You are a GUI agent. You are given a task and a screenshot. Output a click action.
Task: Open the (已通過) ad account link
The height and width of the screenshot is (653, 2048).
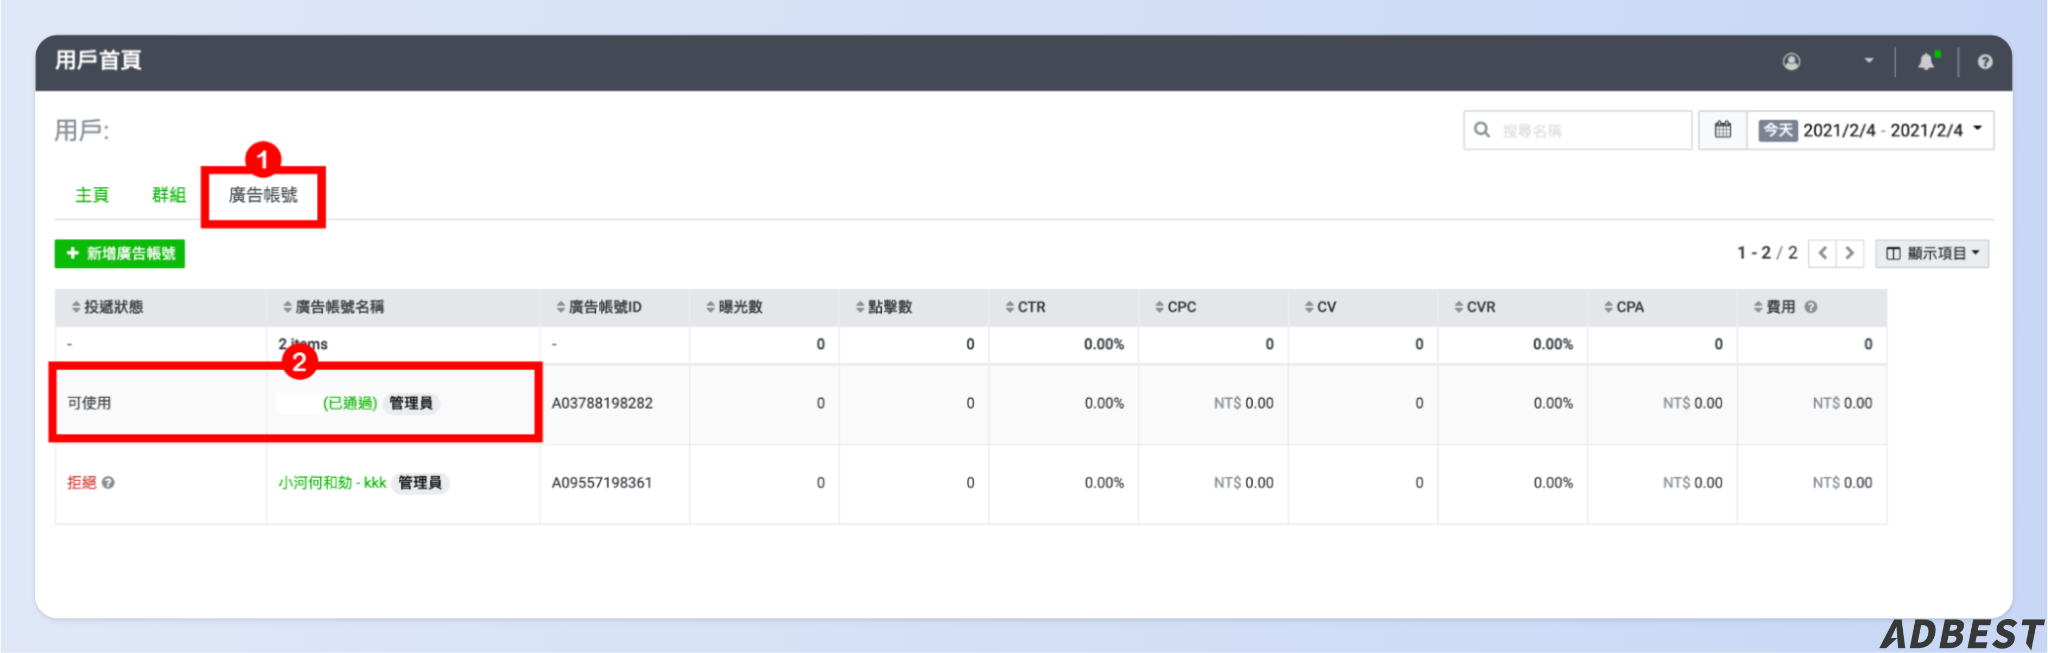click(x=349, y=403)
